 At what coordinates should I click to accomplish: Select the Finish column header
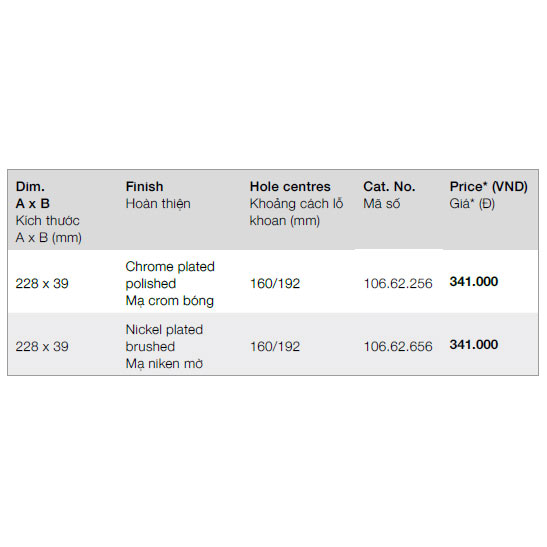(144, 187)
